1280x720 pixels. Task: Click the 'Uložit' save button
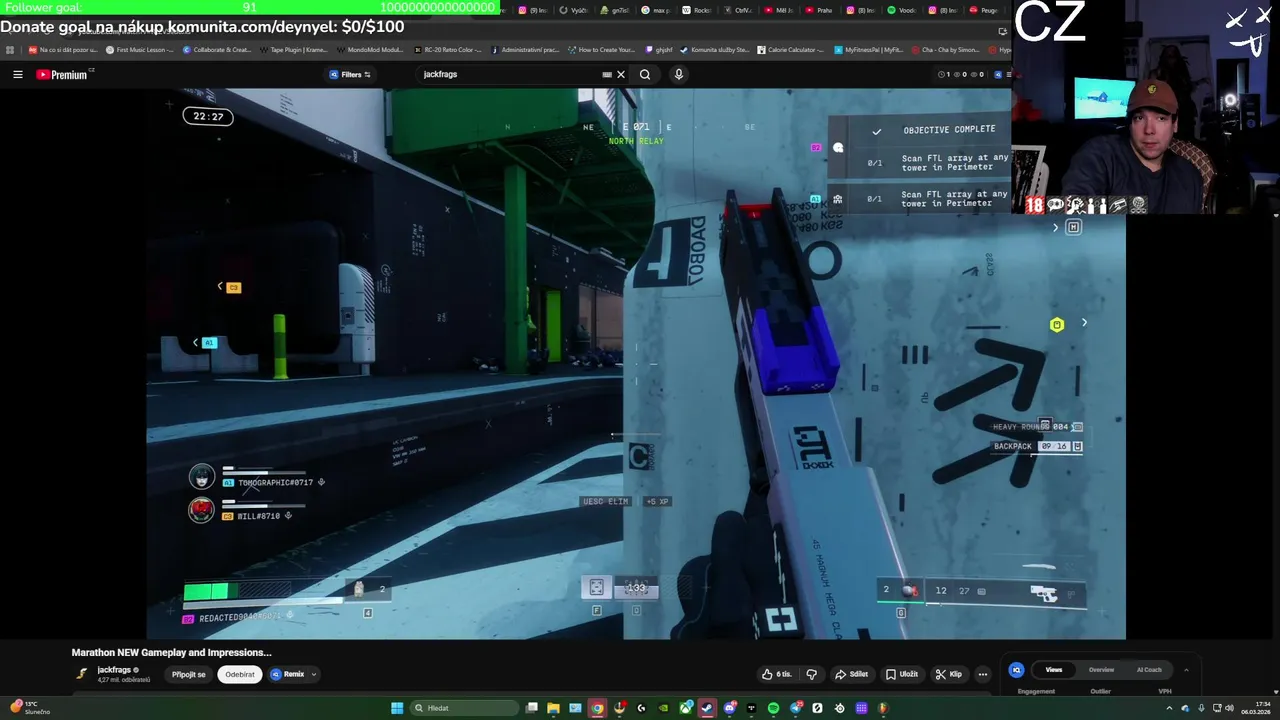[902, 674]
